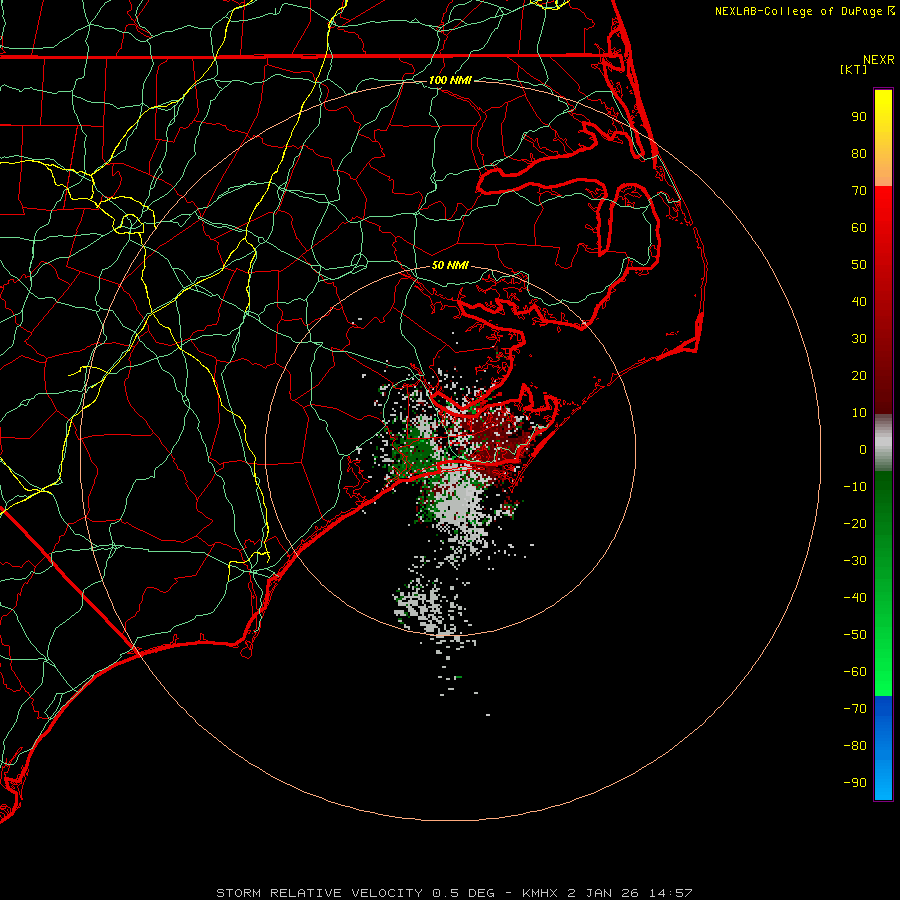The height and width of the screenshot is (900, 900).
Task: Click the -90 value on the velocity scale
Action: (855, 783)
